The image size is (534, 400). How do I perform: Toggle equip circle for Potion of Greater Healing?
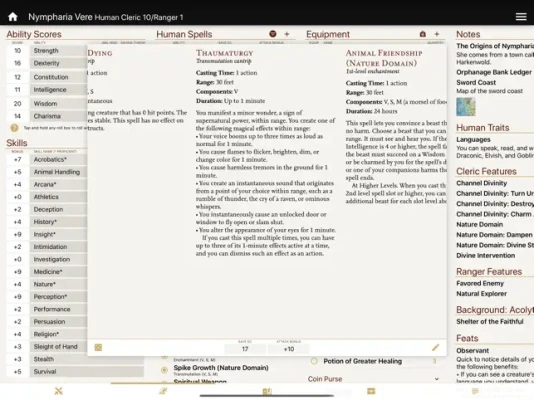314,361
